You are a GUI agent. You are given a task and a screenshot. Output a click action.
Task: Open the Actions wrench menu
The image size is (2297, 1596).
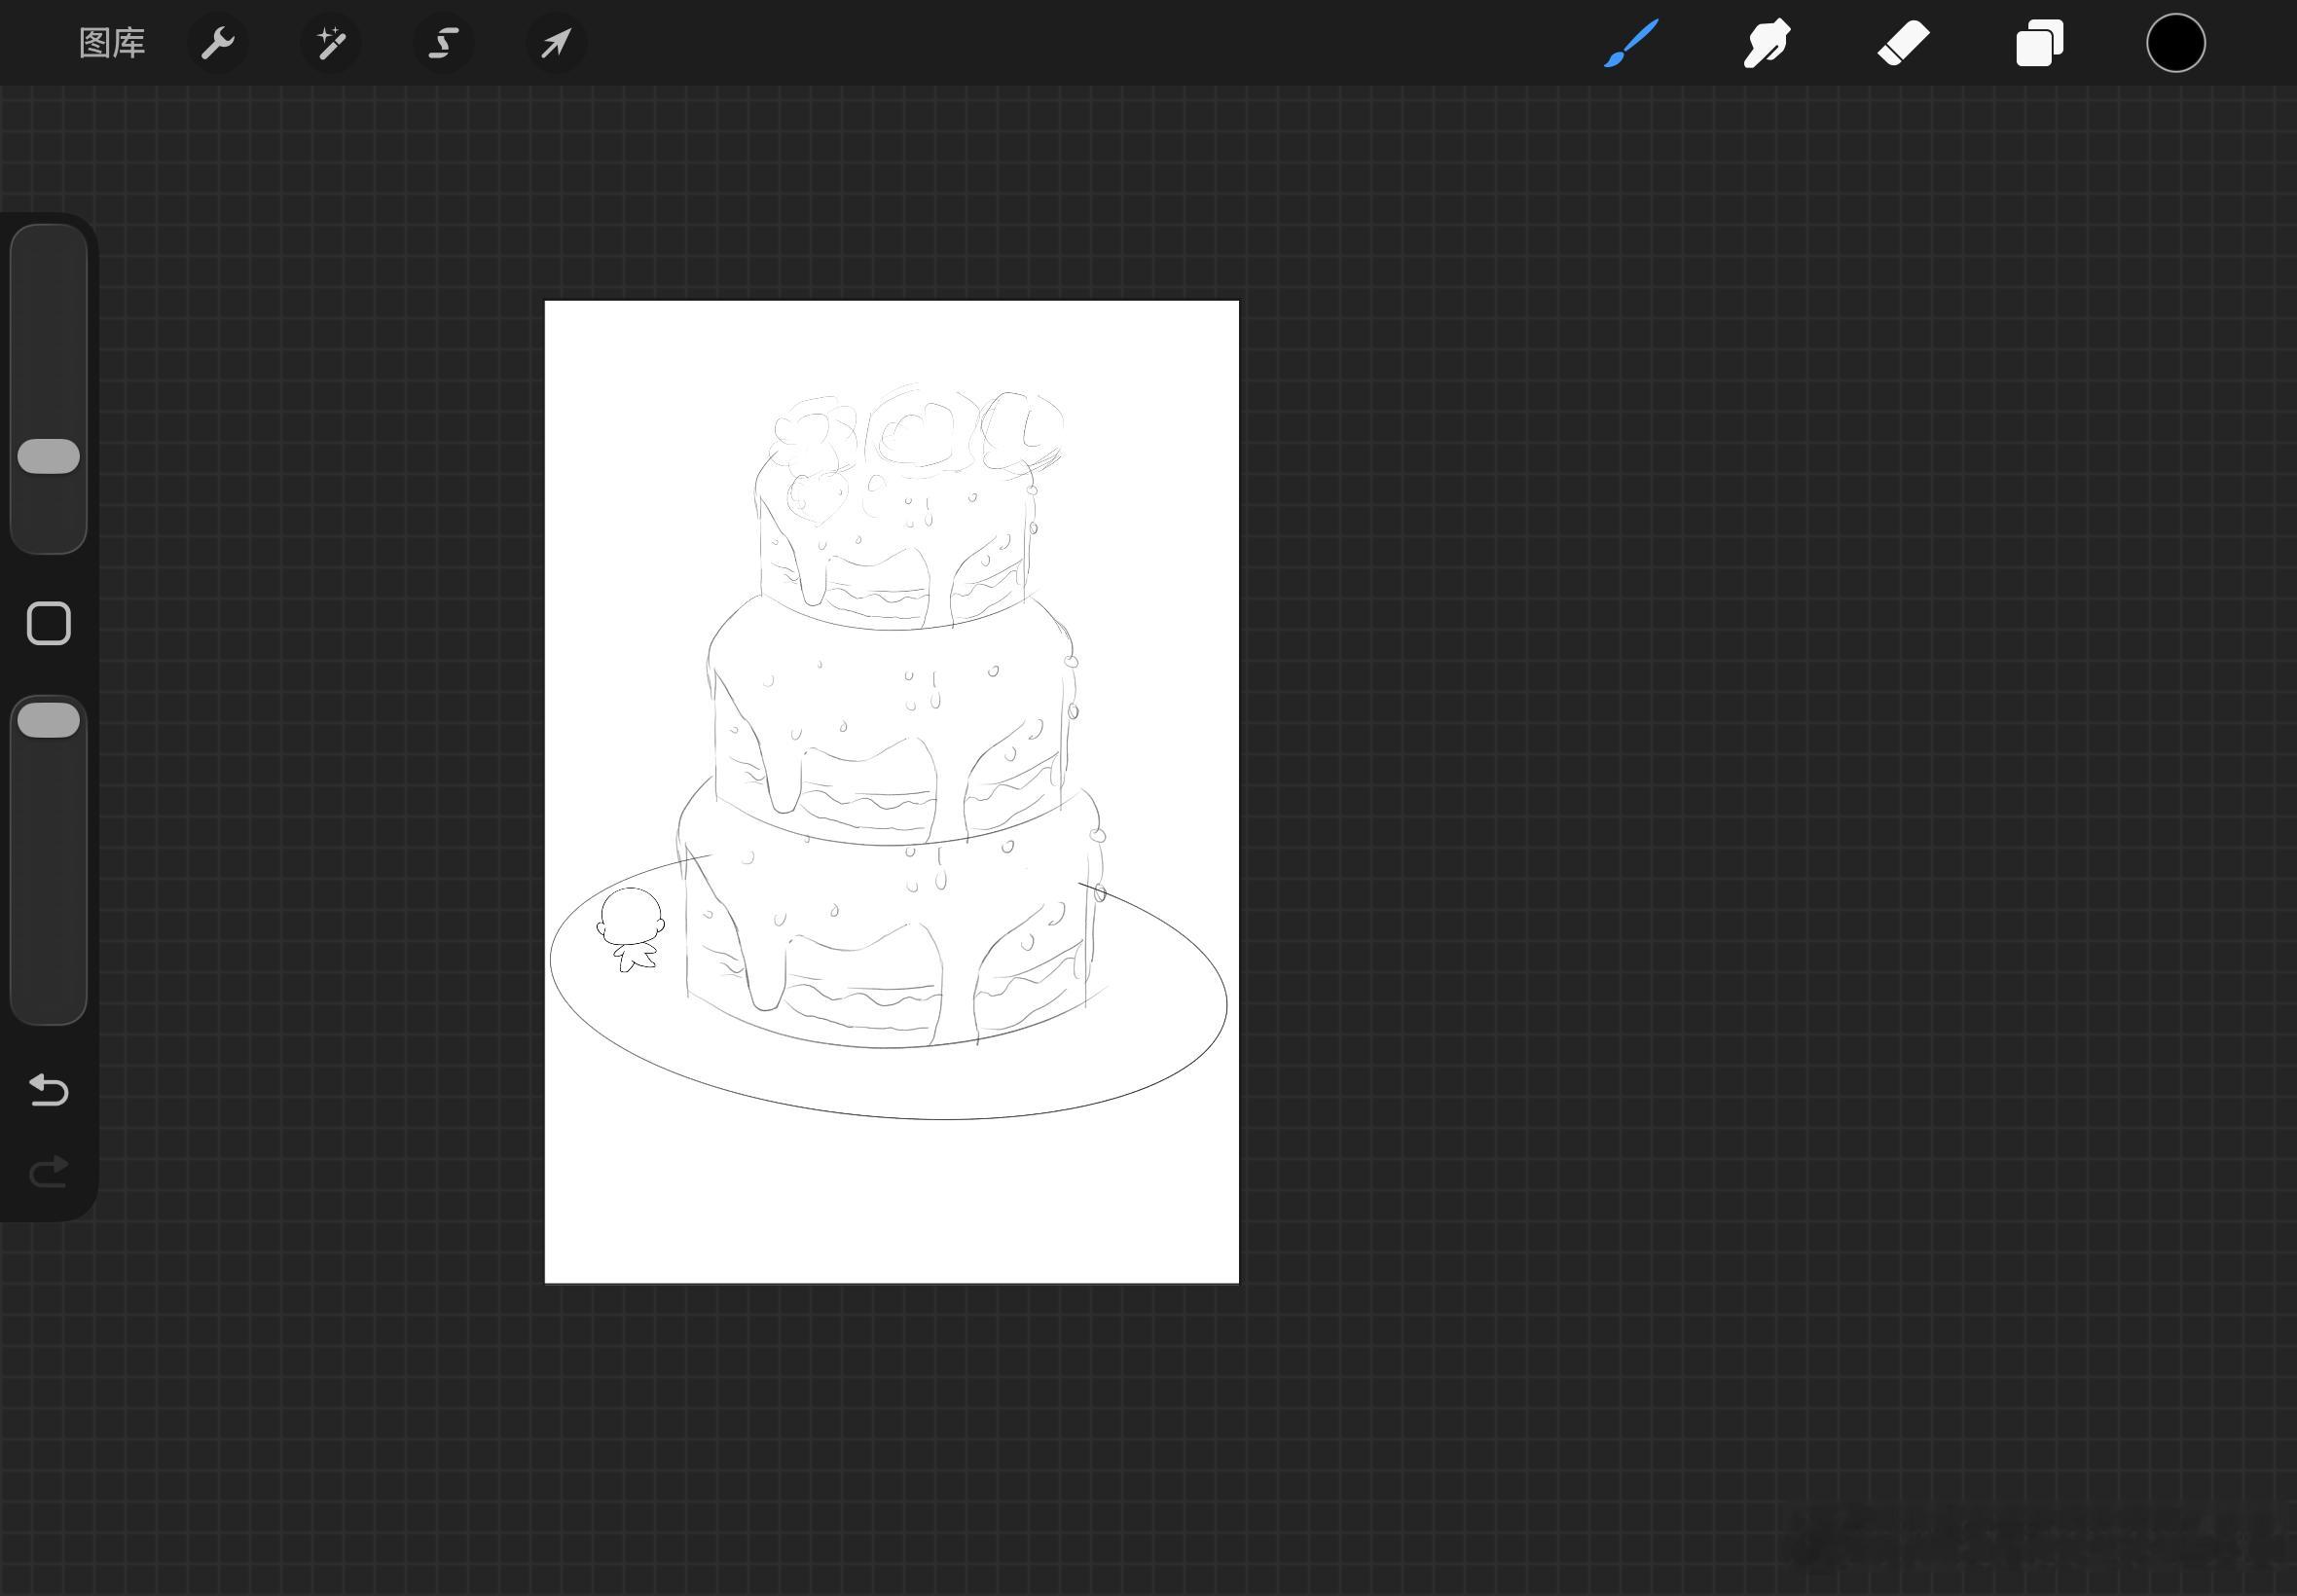point(217,43)
